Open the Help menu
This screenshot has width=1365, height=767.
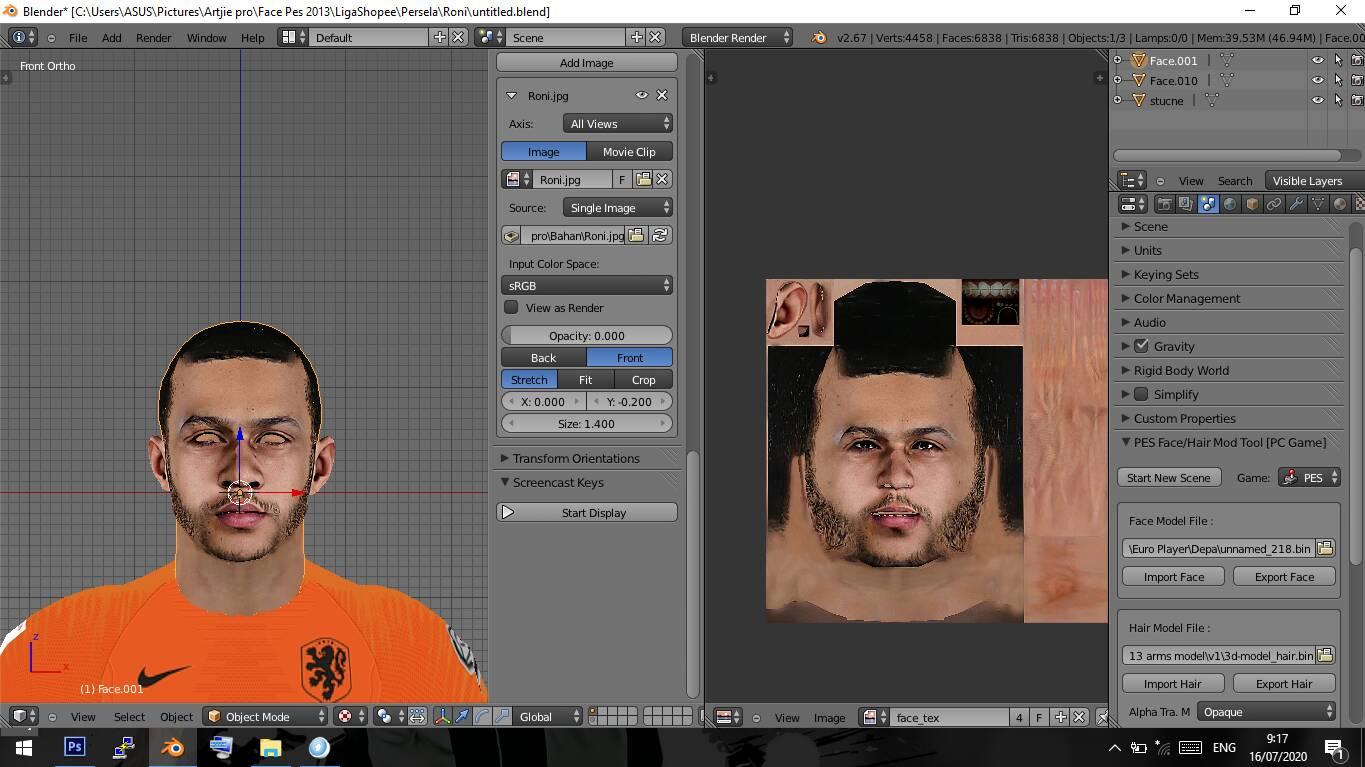click(x=252, y=37)
